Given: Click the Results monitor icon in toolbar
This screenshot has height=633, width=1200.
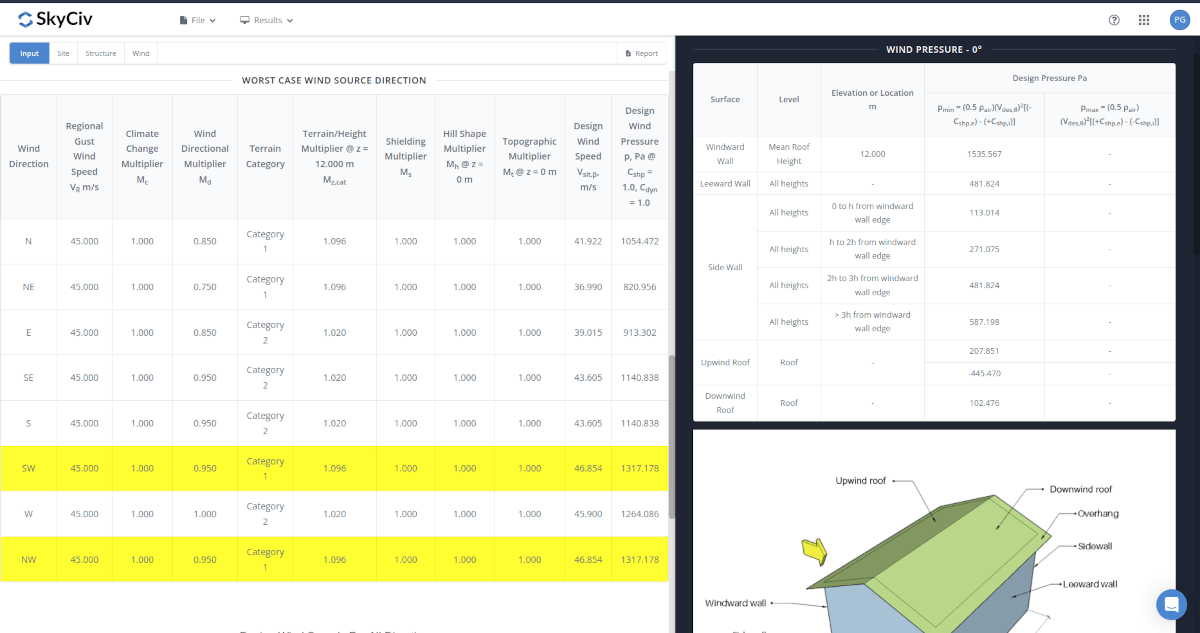Looking at the screenshot, I should click(x=244, y=19).
